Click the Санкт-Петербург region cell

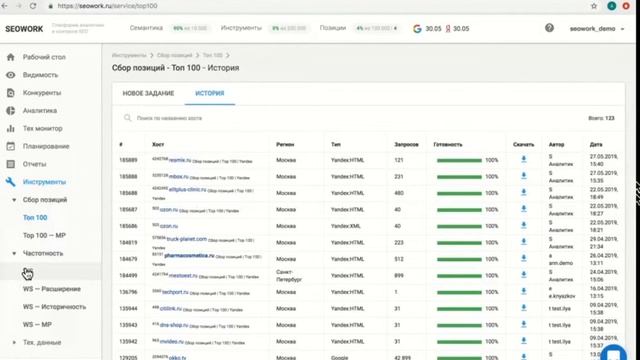pos(289,276)
